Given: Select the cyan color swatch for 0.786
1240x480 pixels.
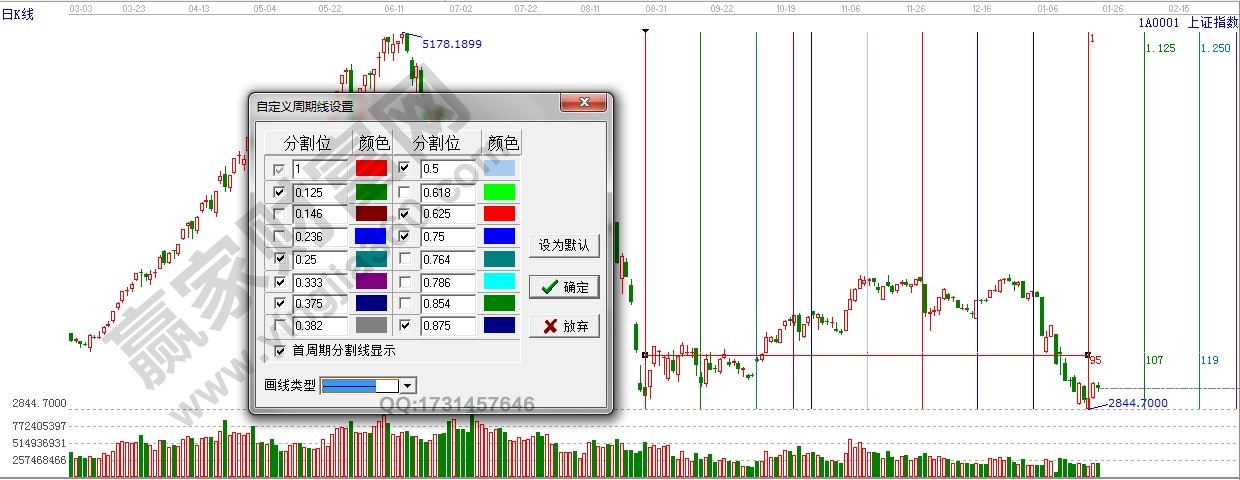Looking at the screenshot, I should click(498, 281).
